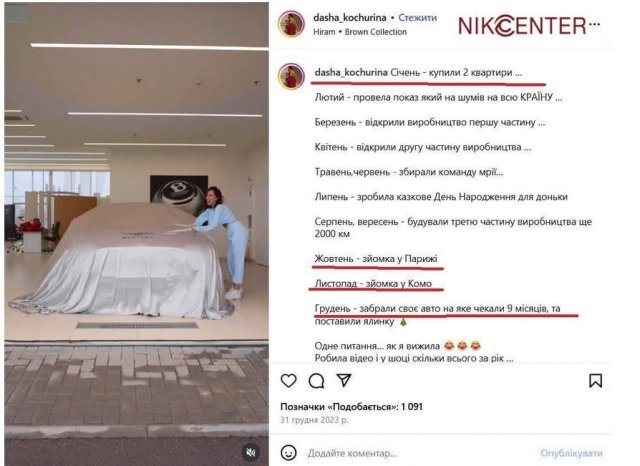View likes count Позначки «Подобається»: 1 091
The height and width of the screenshot is (466, 640).
point(351,406)
